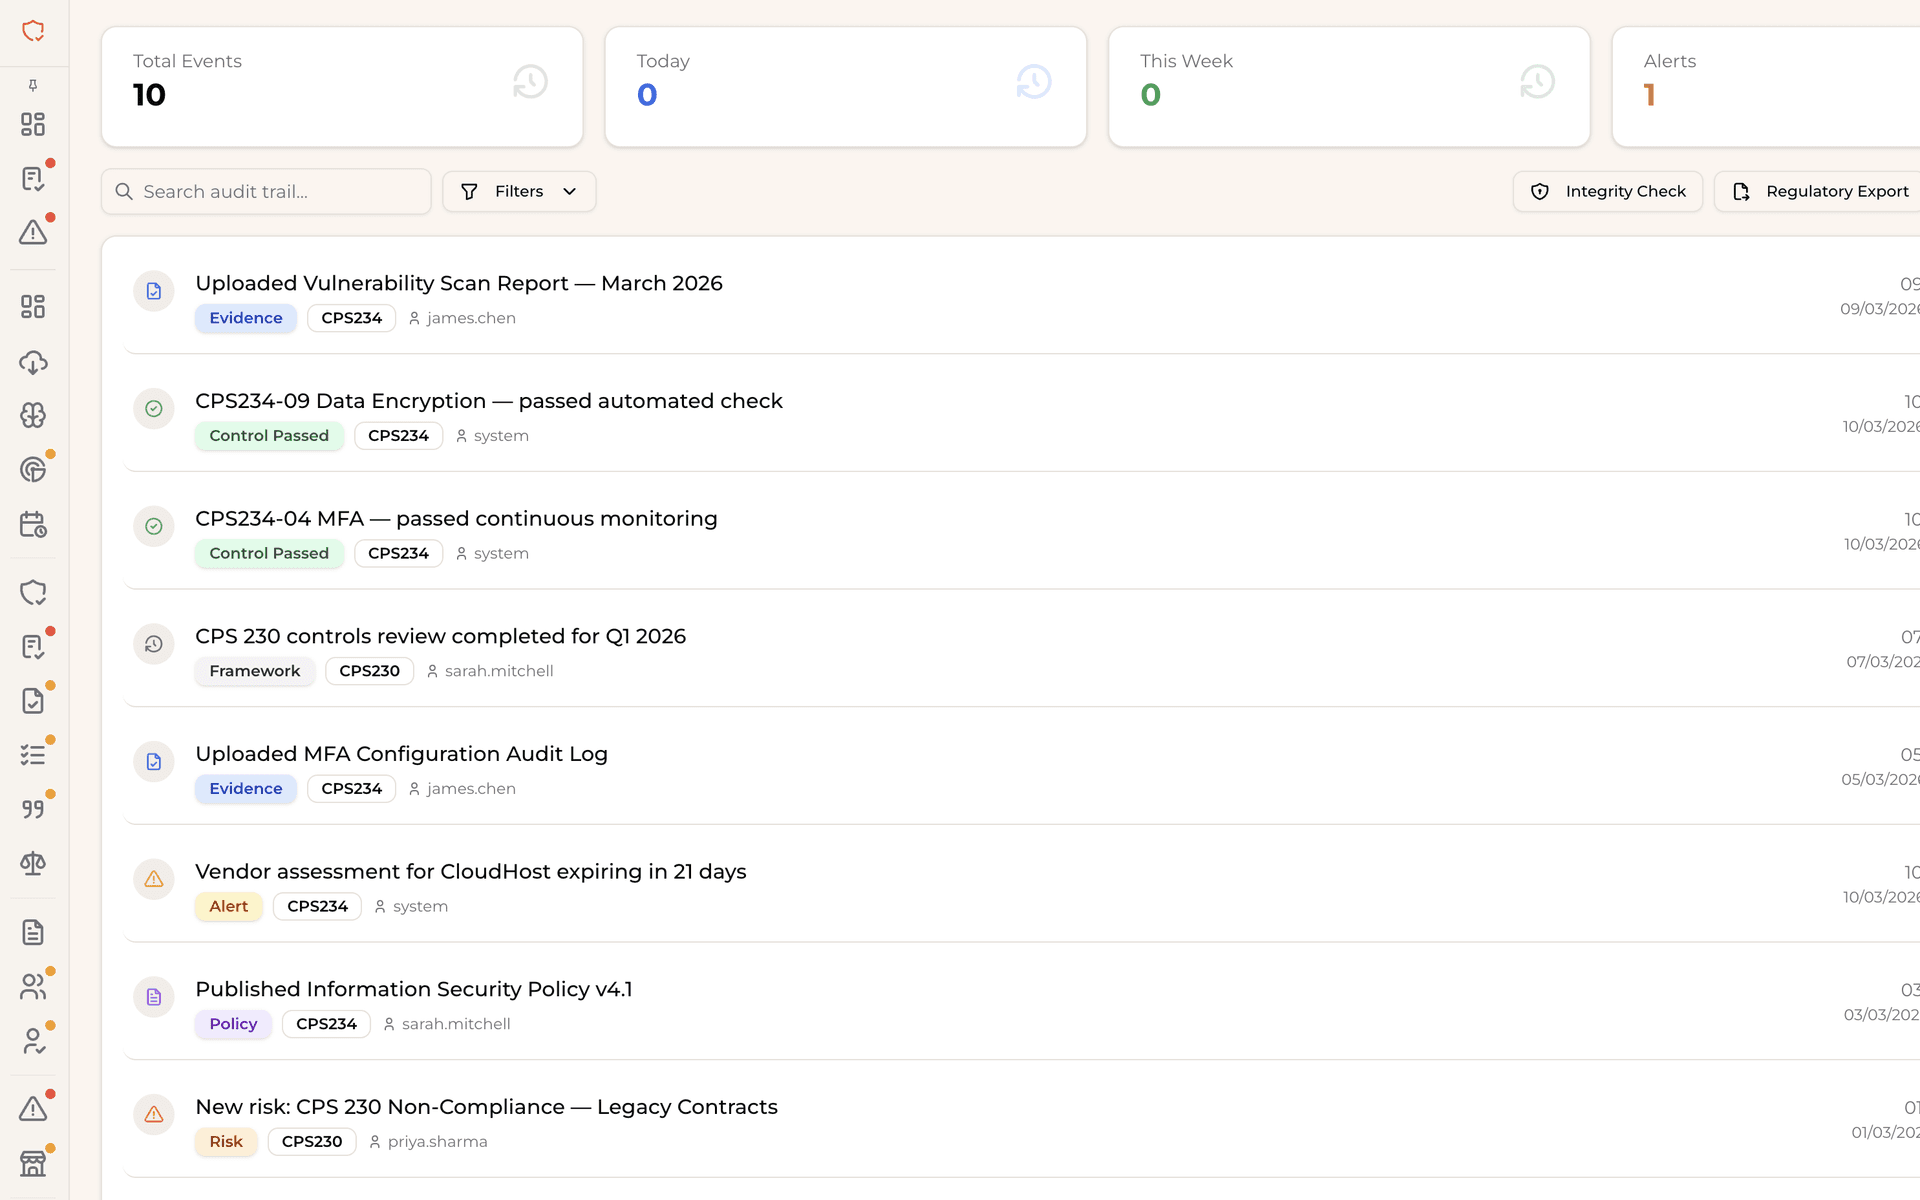
Task: Open Uploaded MFA Configuration Audit Log event
Action: click(x=1022, y=766)
